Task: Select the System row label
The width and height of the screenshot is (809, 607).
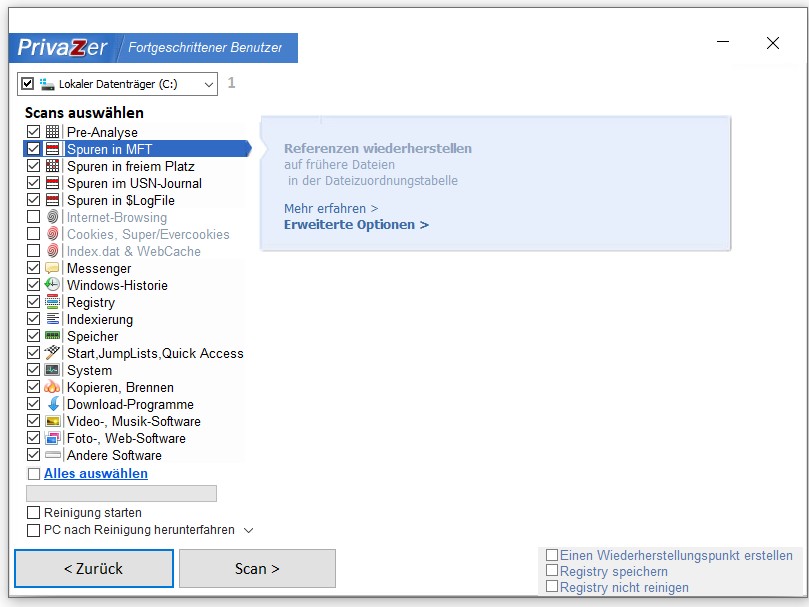Action: (89, 371)
